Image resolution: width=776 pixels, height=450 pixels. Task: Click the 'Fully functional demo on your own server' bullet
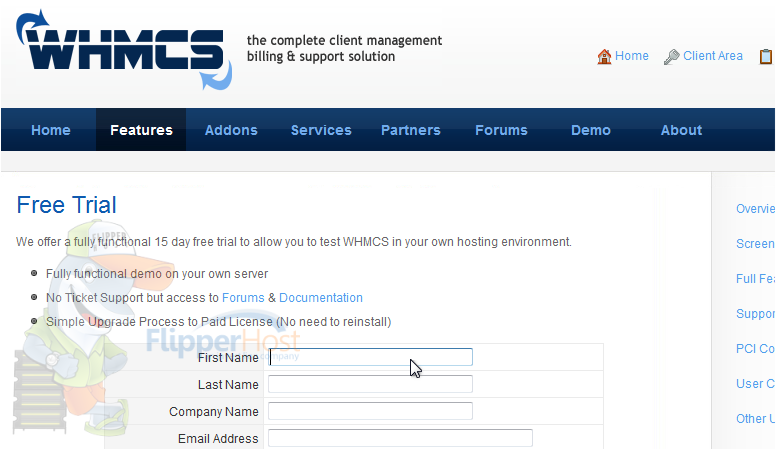pos(157,274)
